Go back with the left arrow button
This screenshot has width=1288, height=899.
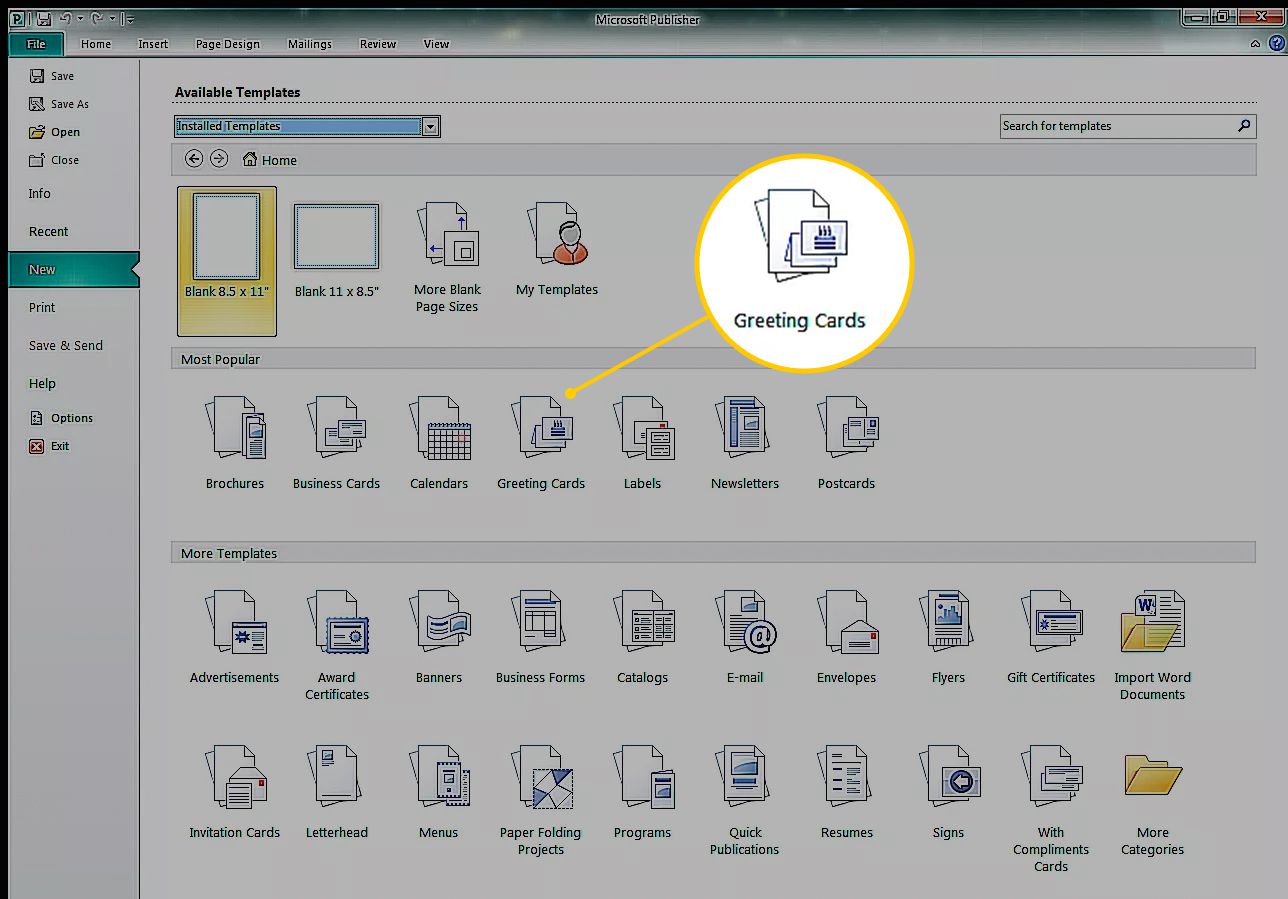tap(194, 159)
